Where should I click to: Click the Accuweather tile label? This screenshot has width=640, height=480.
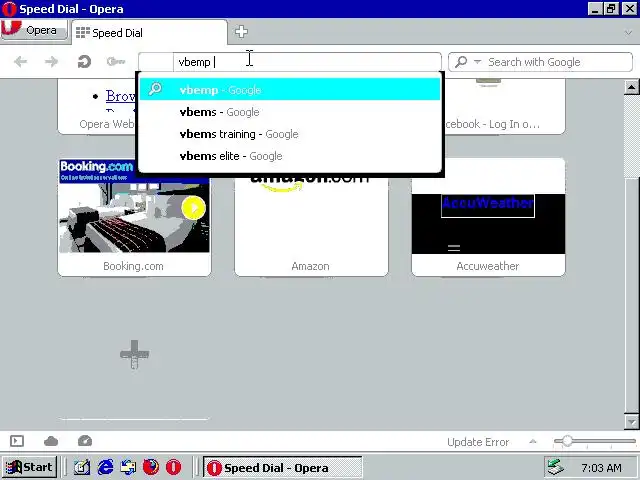[x=488, y=266]
